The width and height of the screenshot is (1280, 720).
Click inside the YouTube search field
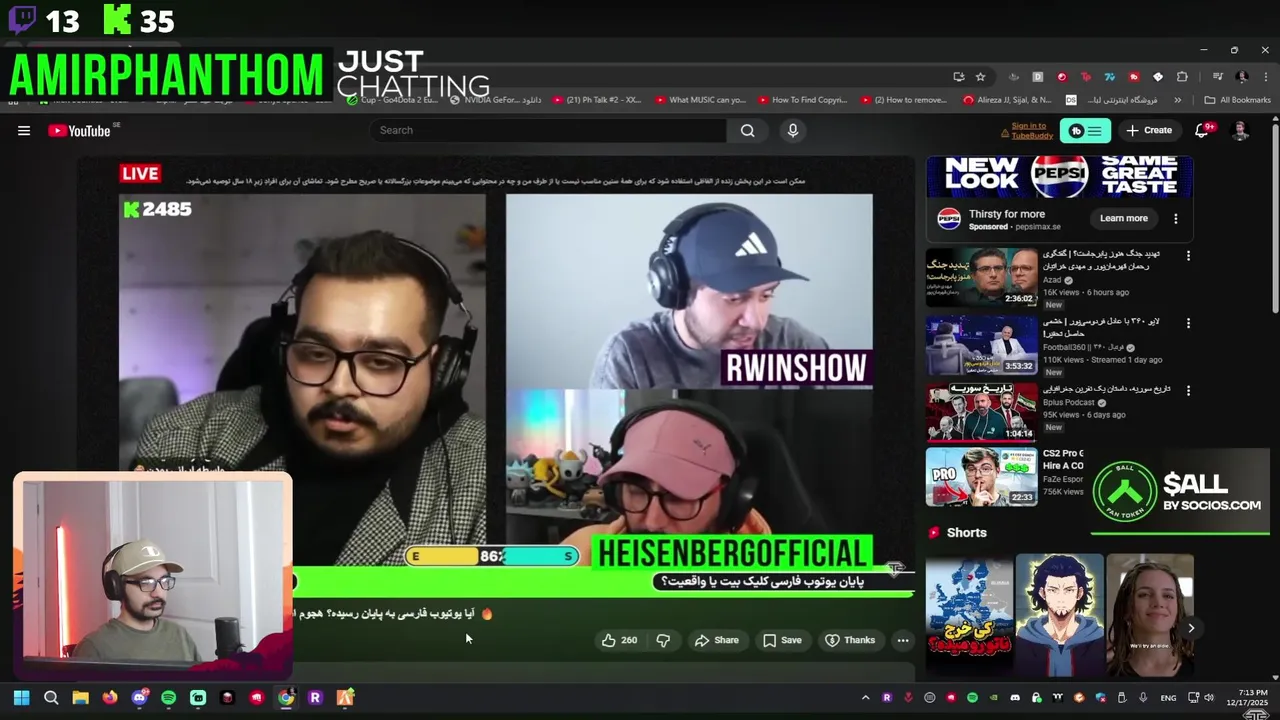(x=548, y=130)
